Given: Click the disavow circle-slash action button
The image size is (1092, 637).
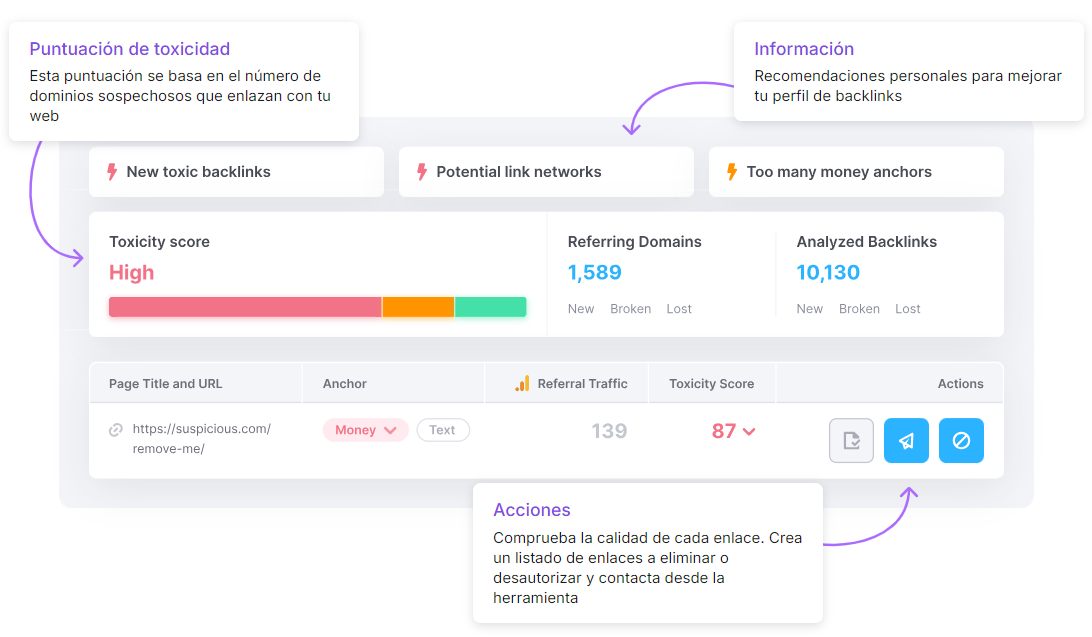Looking at the screenshot, I should point(961,441).
